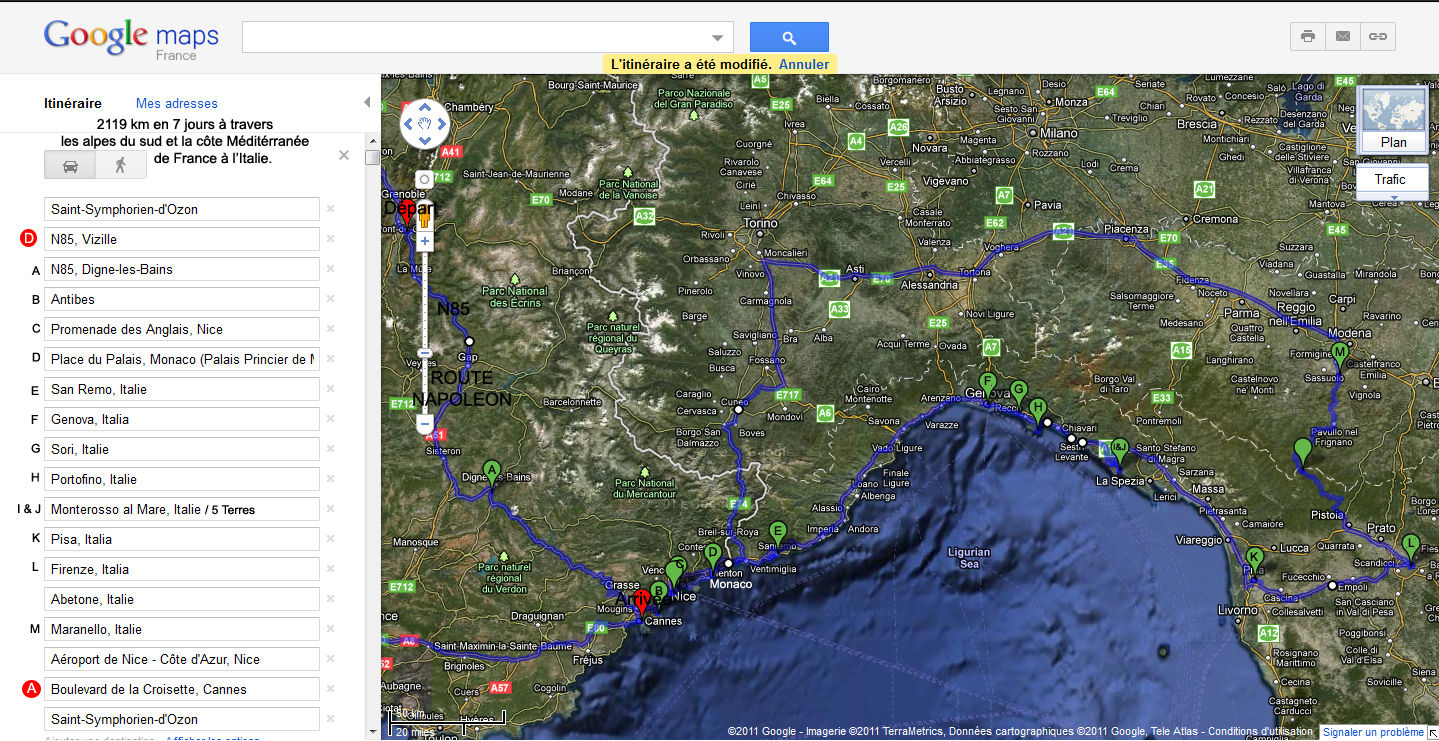The height and width of the screenshot is (741, 1439).
Task: Edit the Portofino, Italie field
Action: [x=182, y=479]
